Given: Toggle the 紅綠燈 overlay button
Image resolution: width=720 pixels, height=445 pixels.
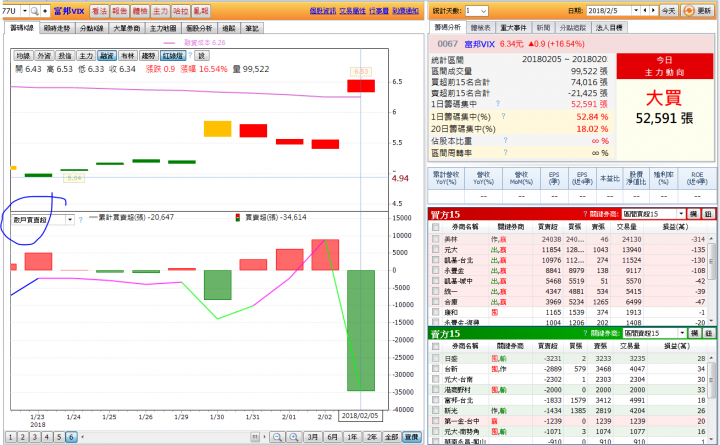Looking at the screenshot, I should [173, 56].
